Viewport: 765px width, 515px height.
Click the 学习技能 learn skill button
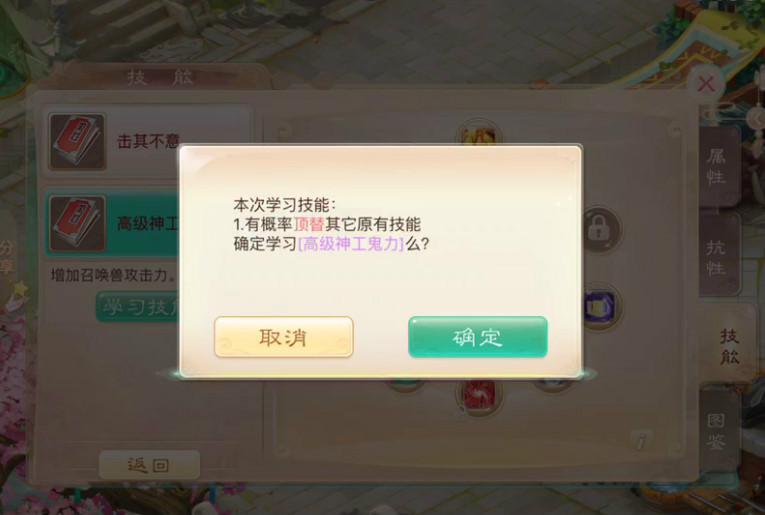click(x=138, y=307)
